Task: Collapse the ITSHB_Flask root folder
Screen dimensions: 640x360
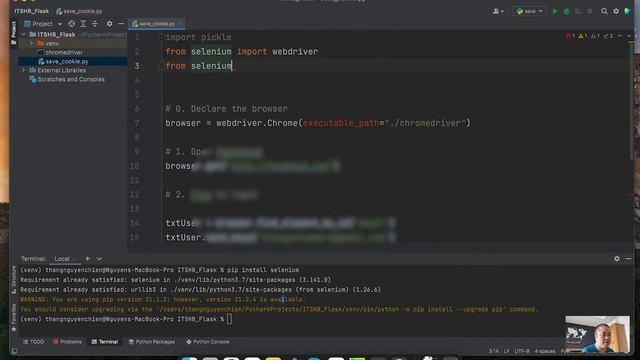Action: tap(24, 35)
